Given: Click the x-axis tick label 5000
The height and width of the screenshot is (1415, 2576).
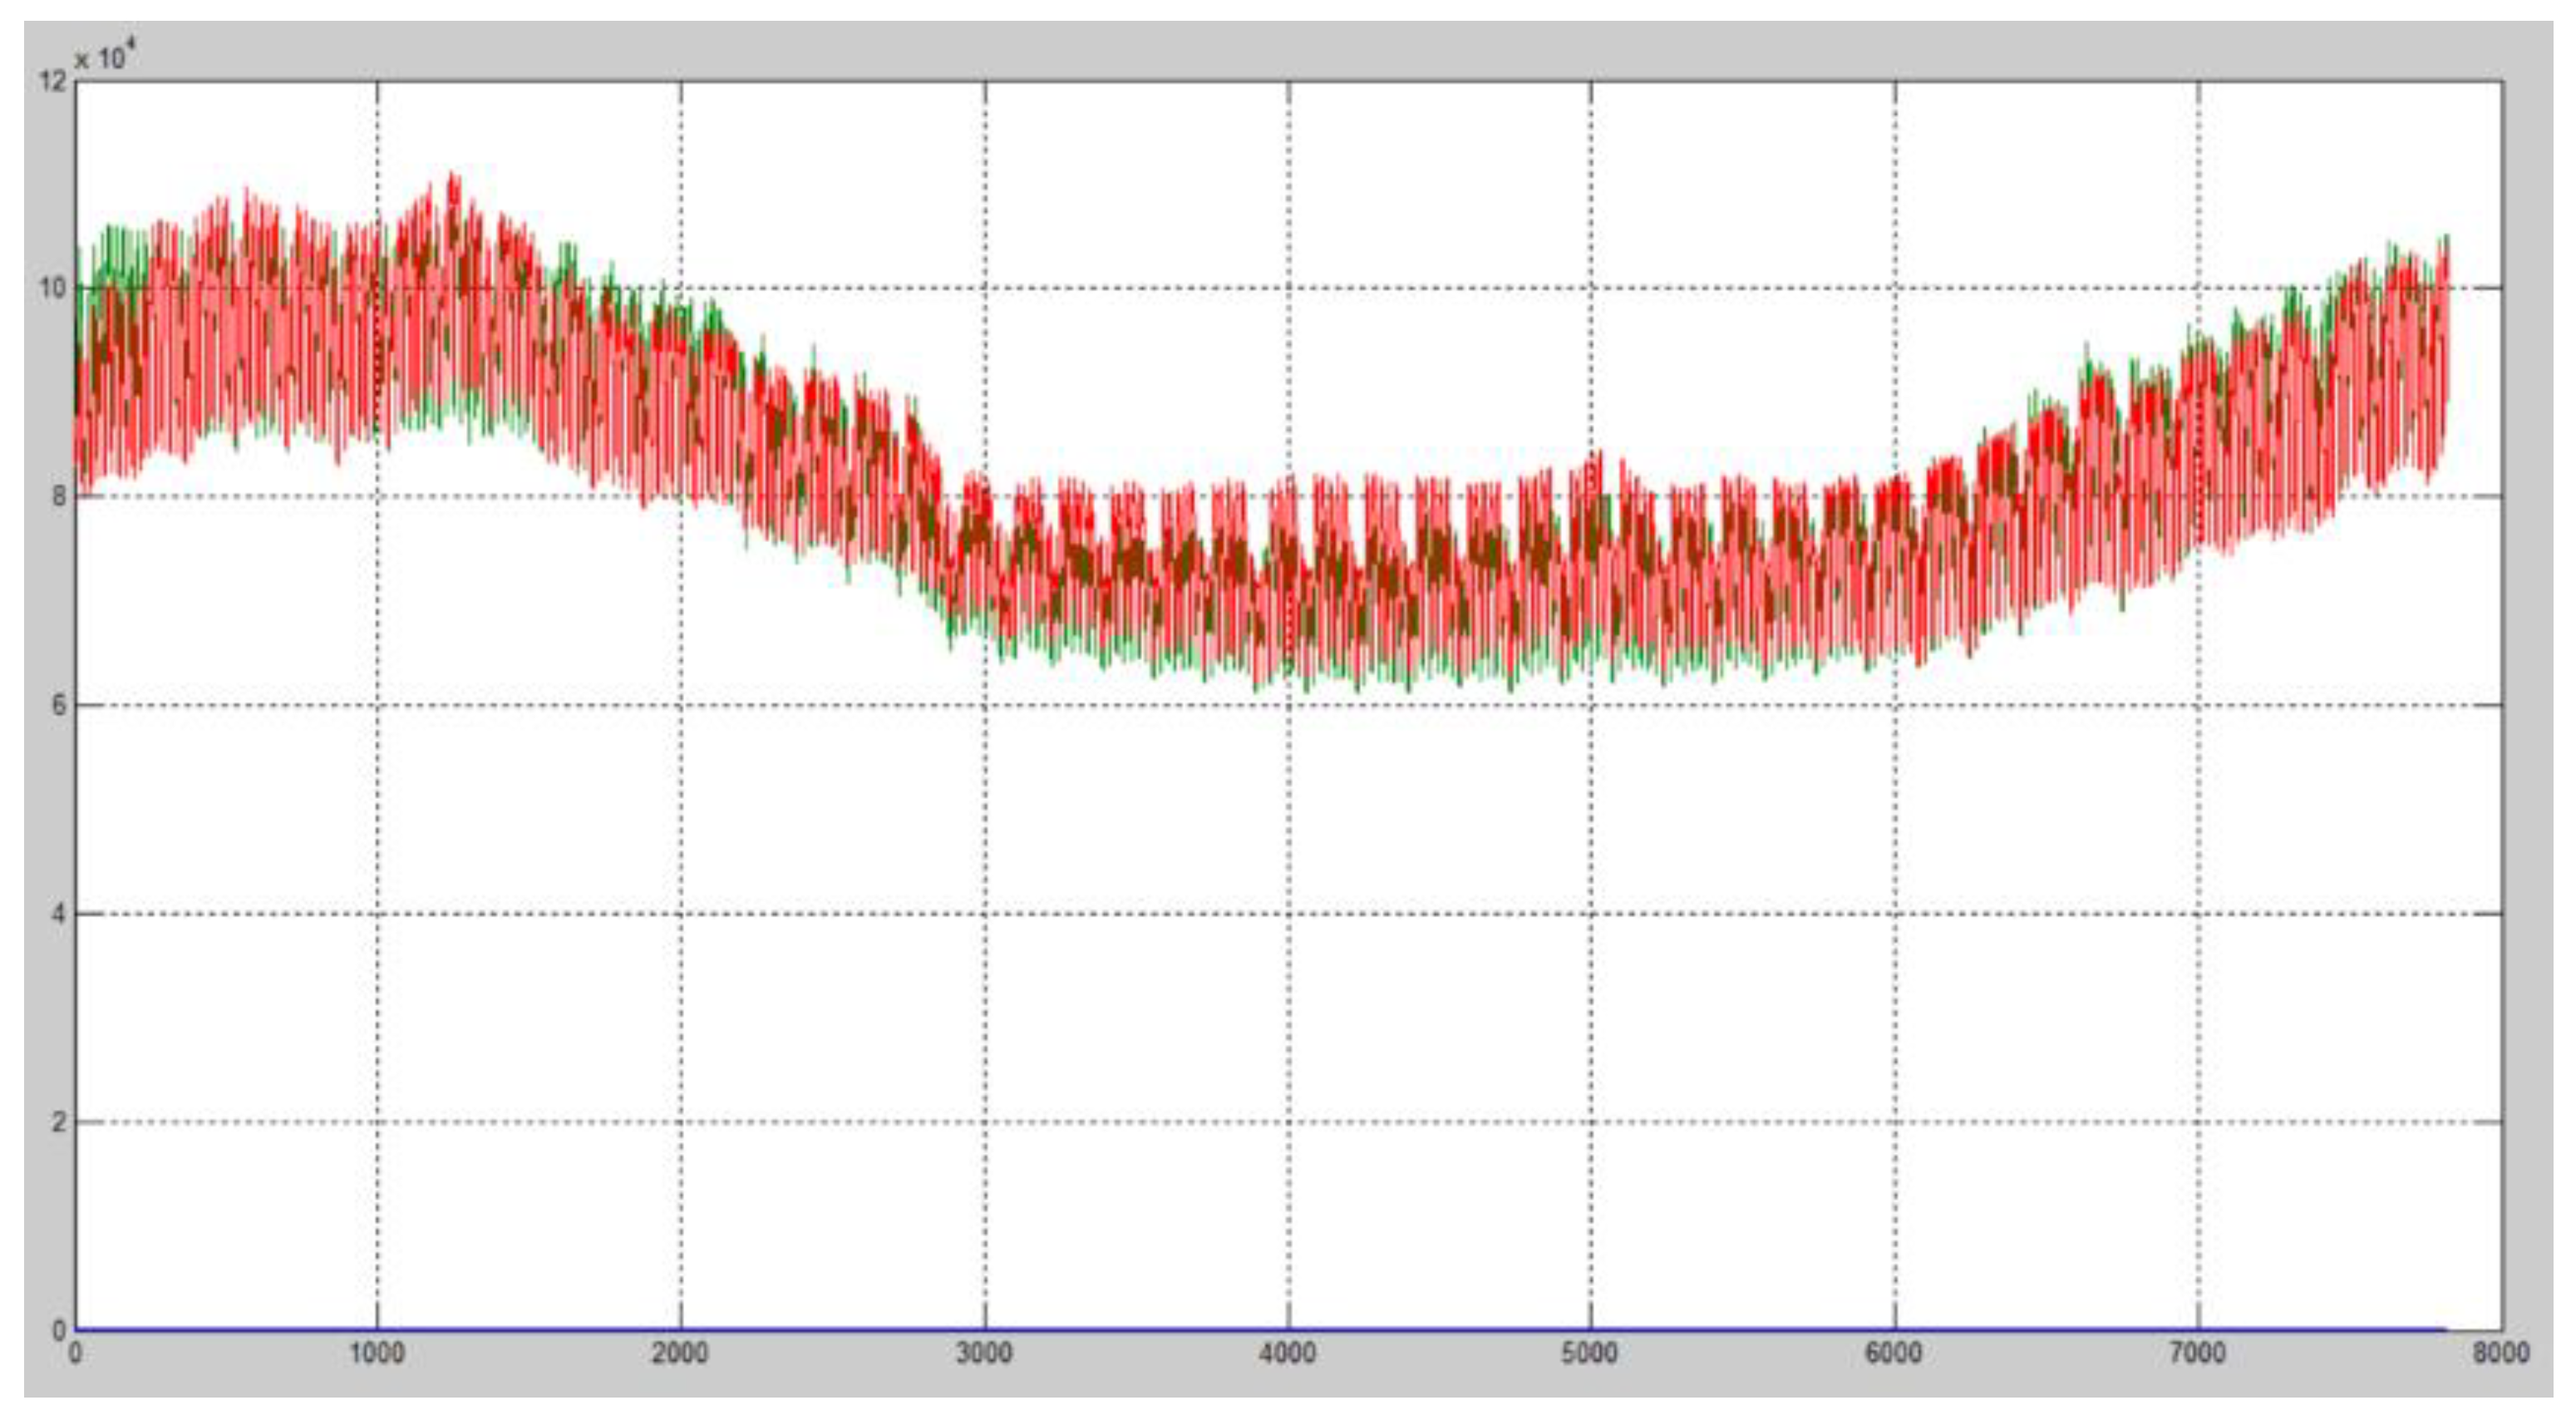Looking at the screenshot, I should pos(1590,1354).
